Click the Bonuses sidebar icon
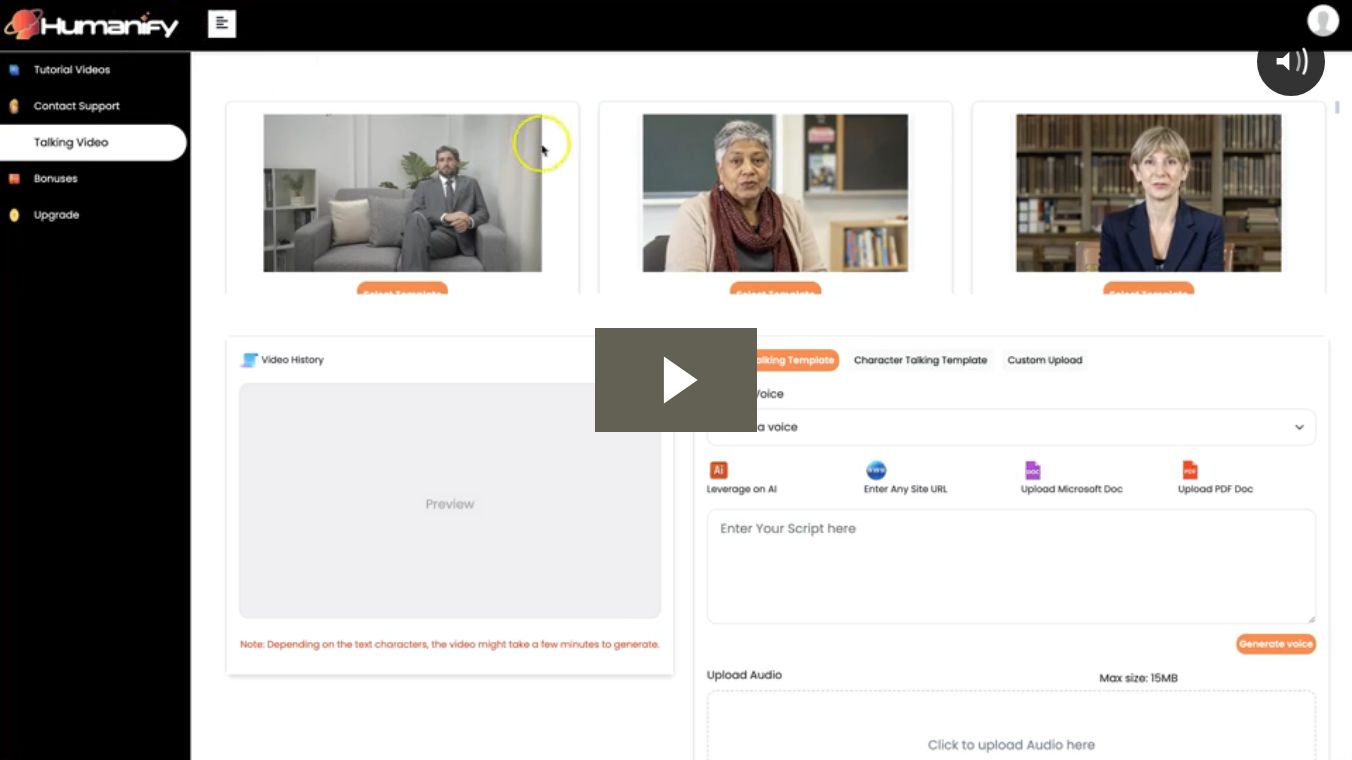The height and width of the screenshot is (760, 1352). coord(14,179)
